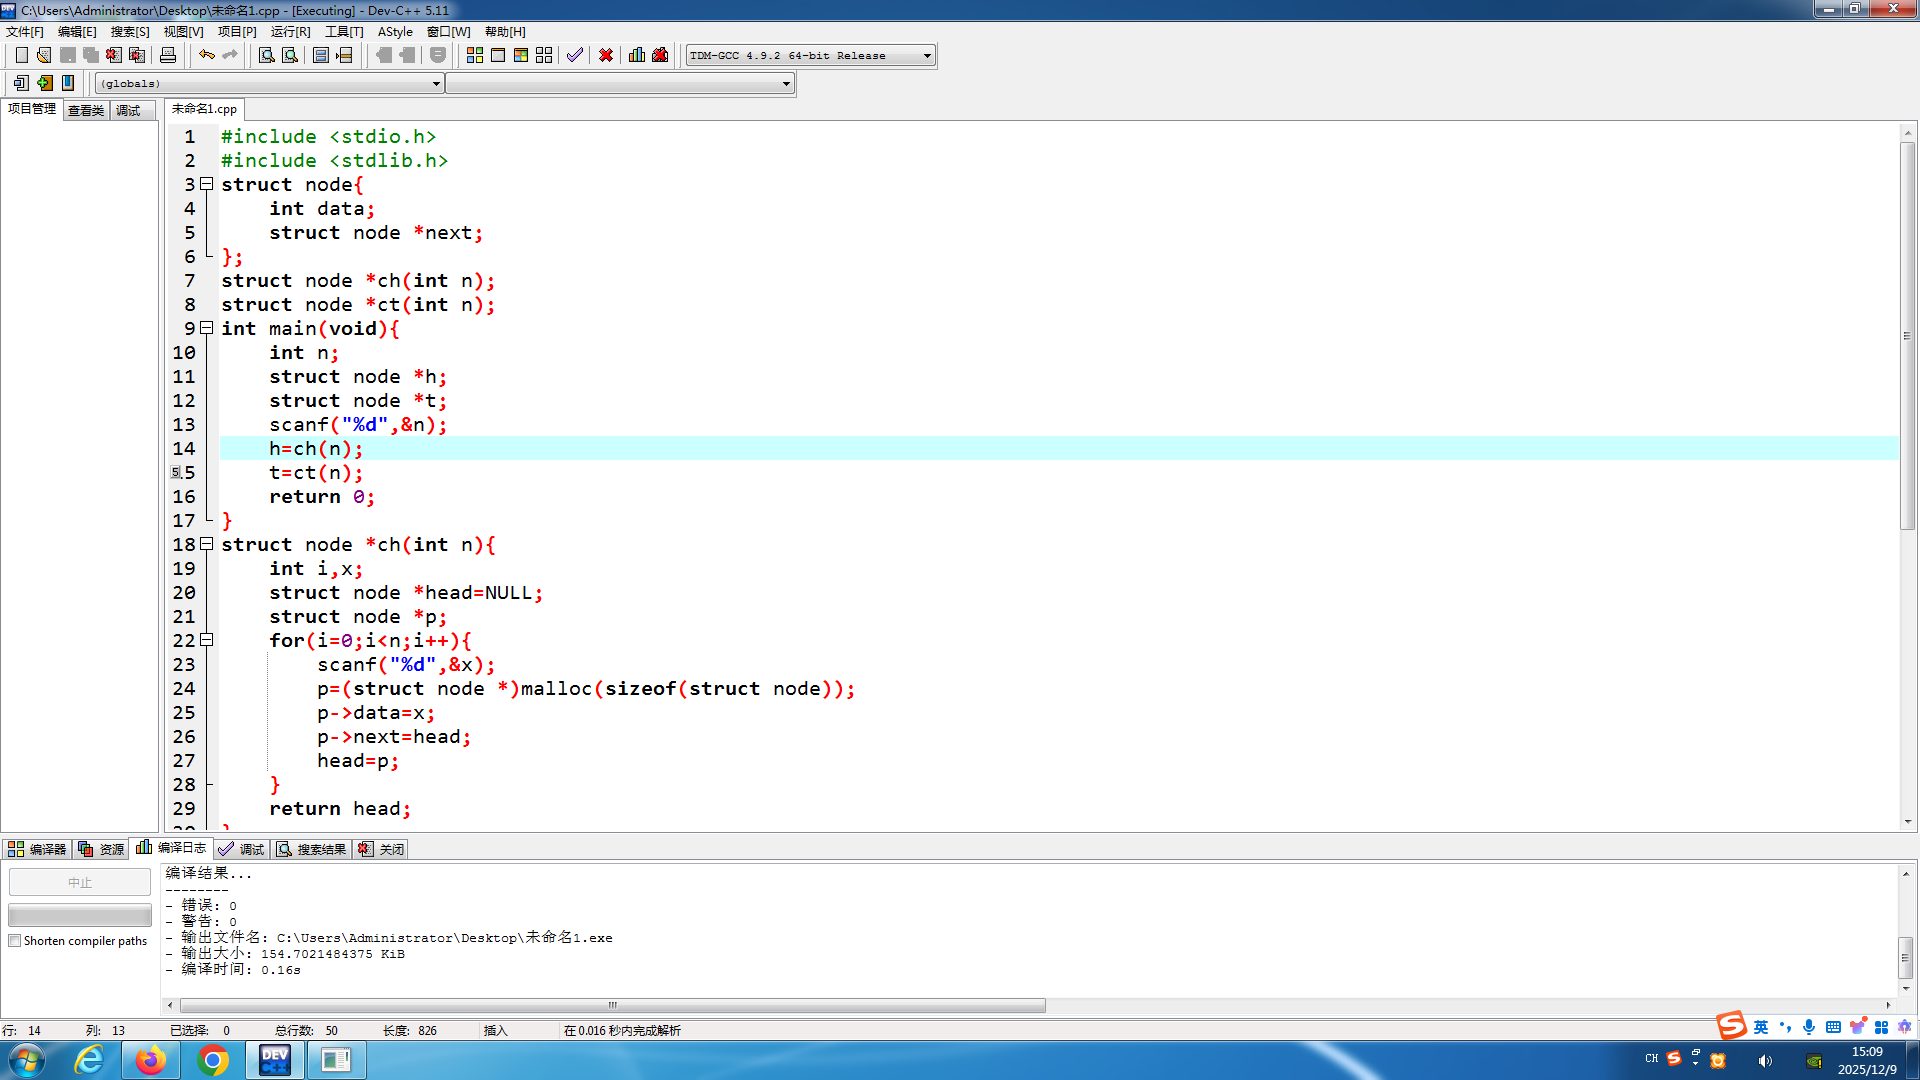
Task: Collapse the main function fold marker
Action: (x=207, y=328)
